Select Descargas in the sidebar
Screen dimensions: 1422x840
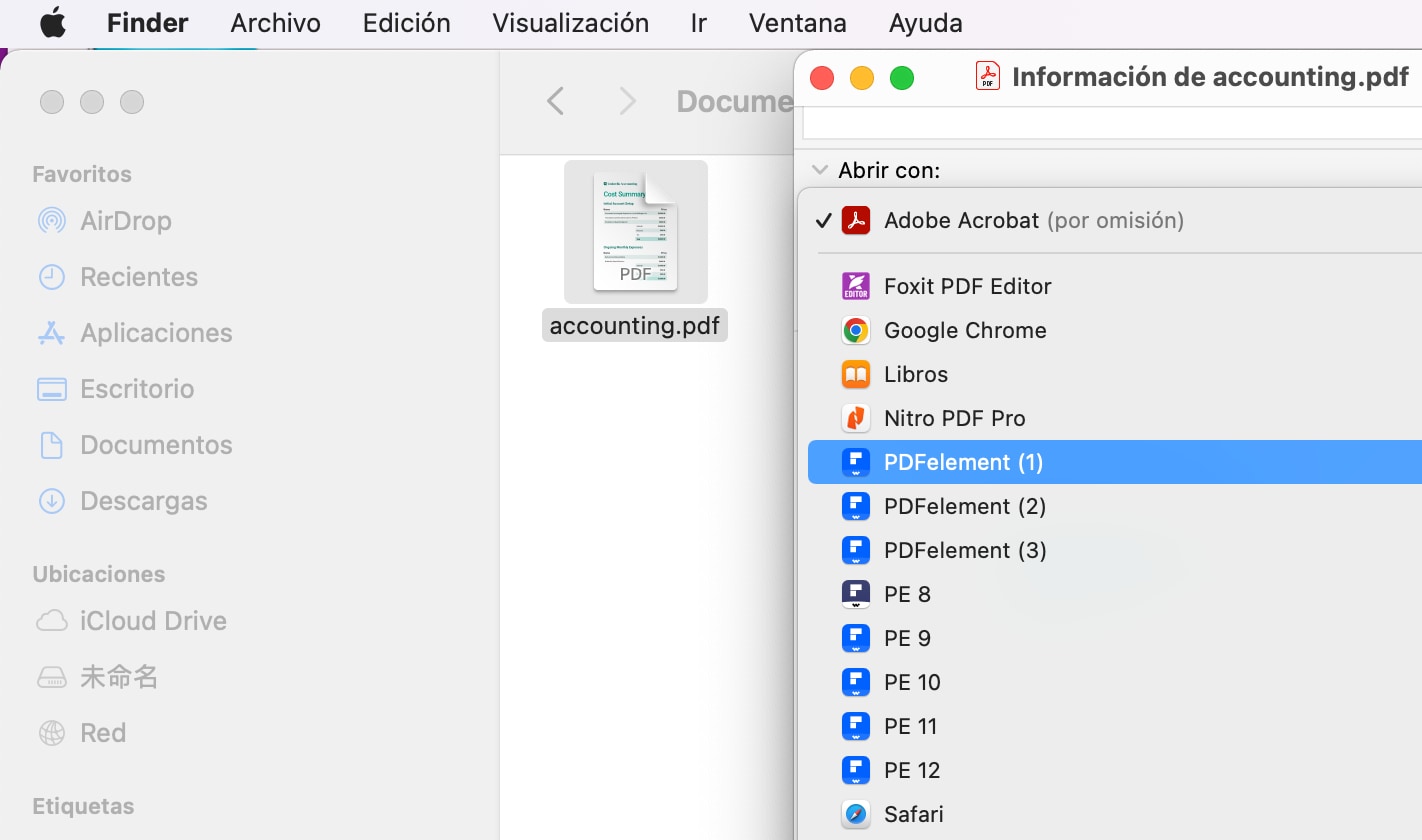tap(144, 501)
